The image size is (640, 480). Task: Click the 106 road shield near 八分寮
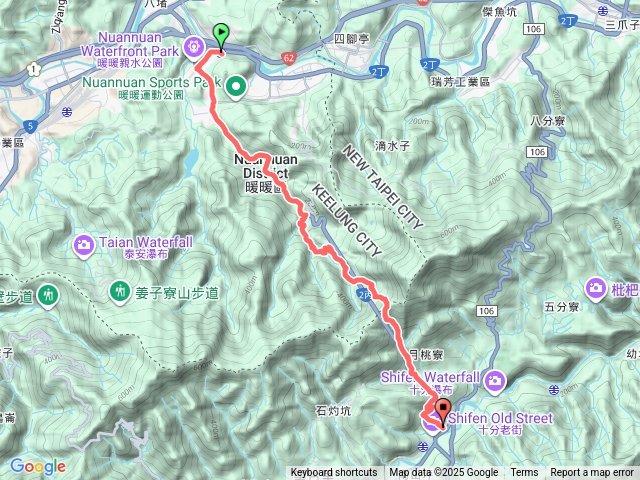pos(537,152)
